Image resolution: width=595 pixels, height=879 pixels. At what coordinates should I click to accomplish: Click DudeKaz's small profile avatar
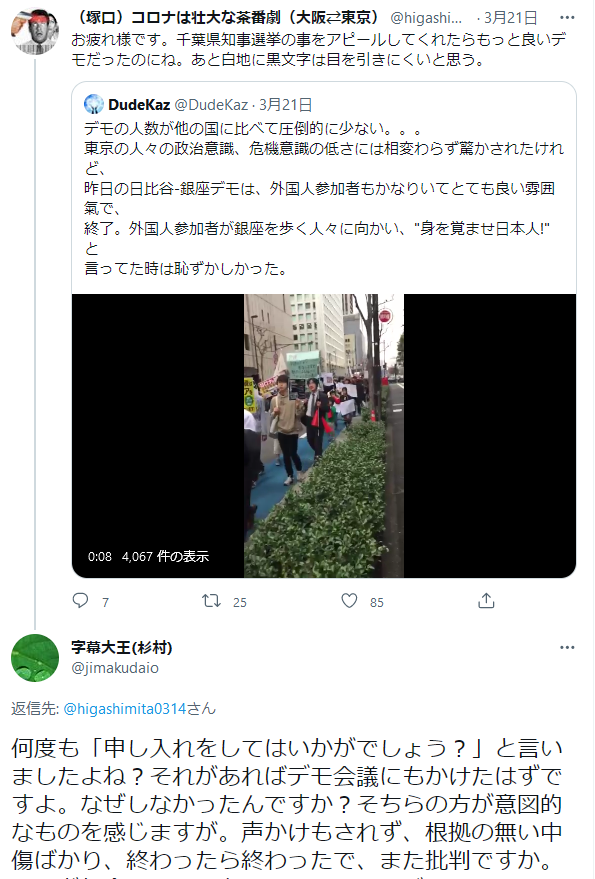pyautogui.click(x=94, y=104)
